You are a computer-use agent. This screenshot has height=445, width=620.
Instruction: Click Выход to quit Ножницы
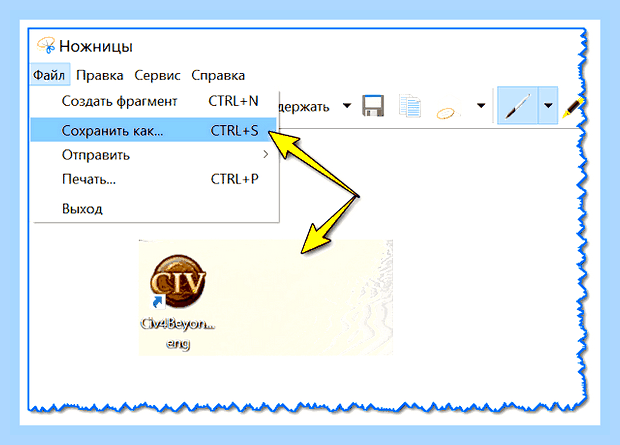tap(155, 208)
